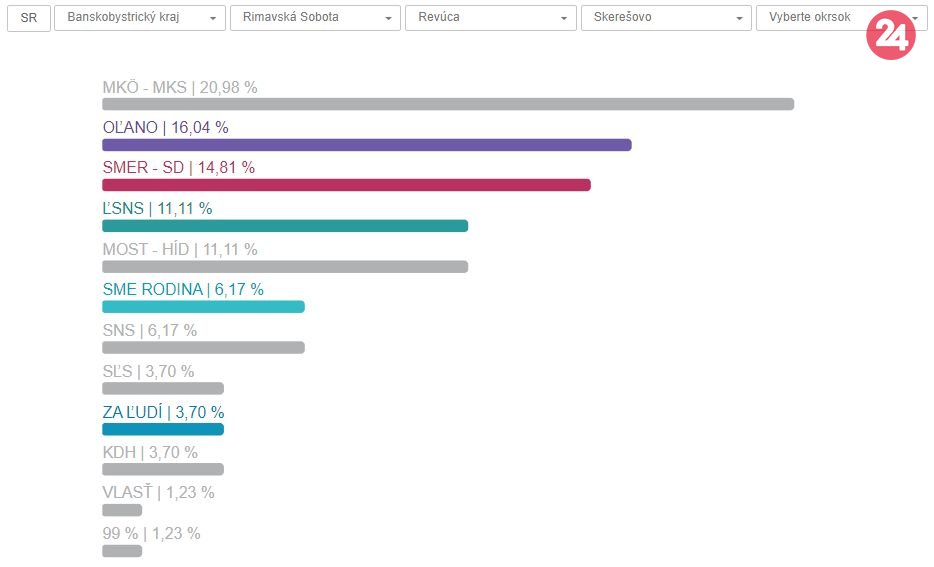The height and width of the screenshot is (567, 934).
Task: Expand the Skerešovo municipality dropdown
Action: coord(666,18)
